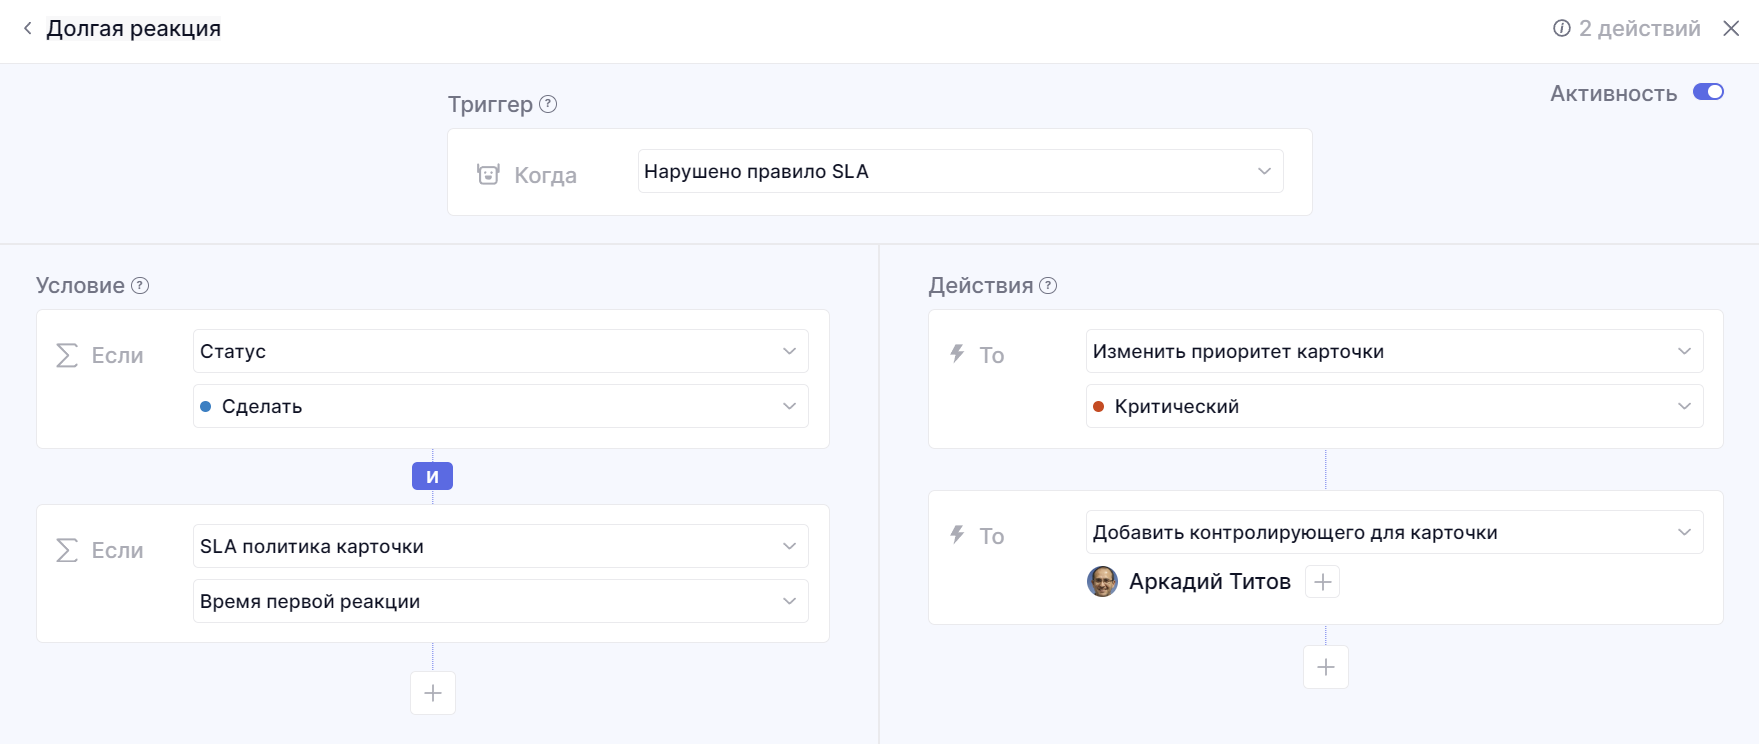The image size is (1759, 744).
Task: Click the help icon next to Триггер
Action: [548, 104]
